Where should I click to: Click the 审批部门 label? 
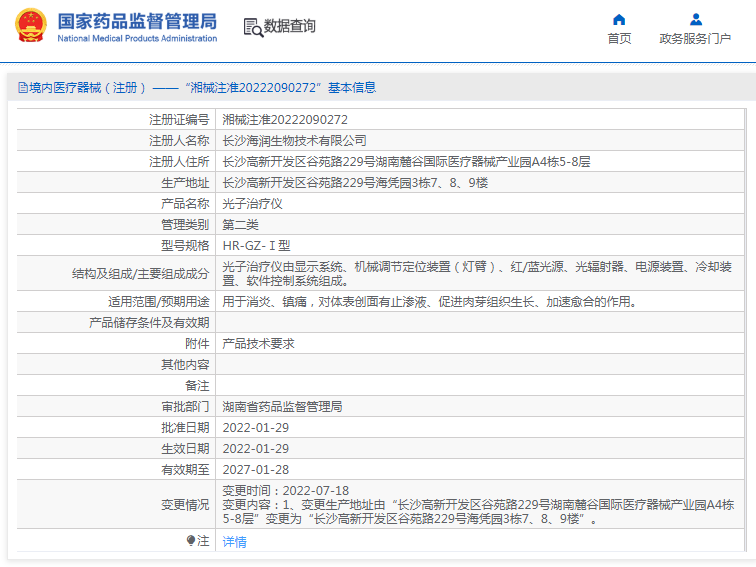185,406
